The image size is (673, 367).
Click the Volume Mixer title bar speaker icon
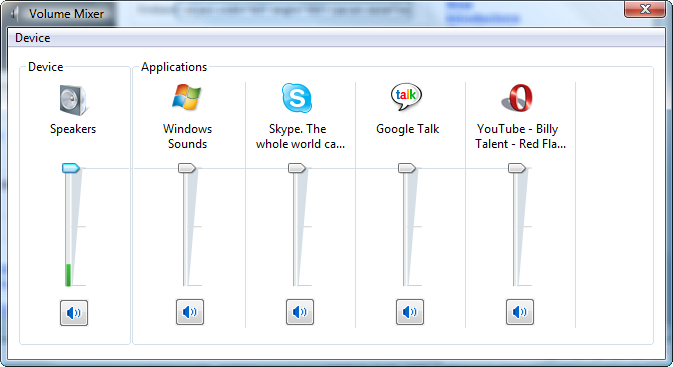(15, 14)
